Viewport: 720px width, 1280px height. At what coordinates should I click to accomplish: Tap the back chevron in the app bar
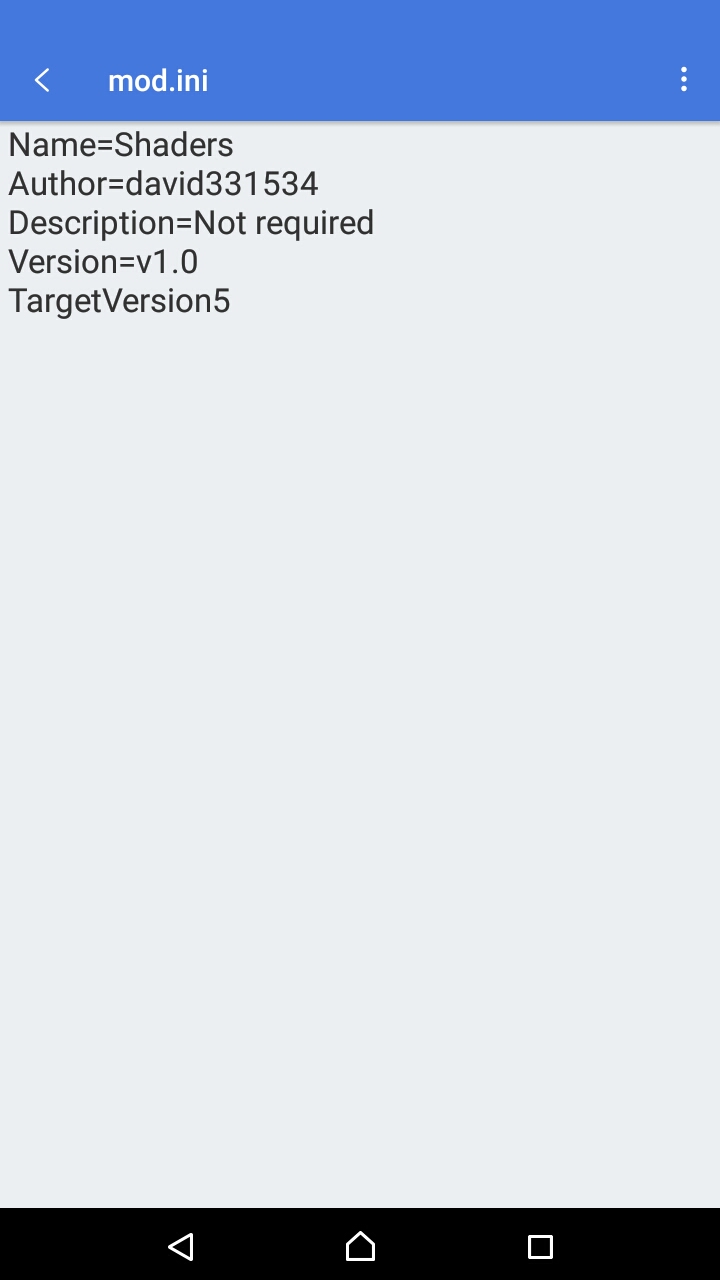[42, 80]
